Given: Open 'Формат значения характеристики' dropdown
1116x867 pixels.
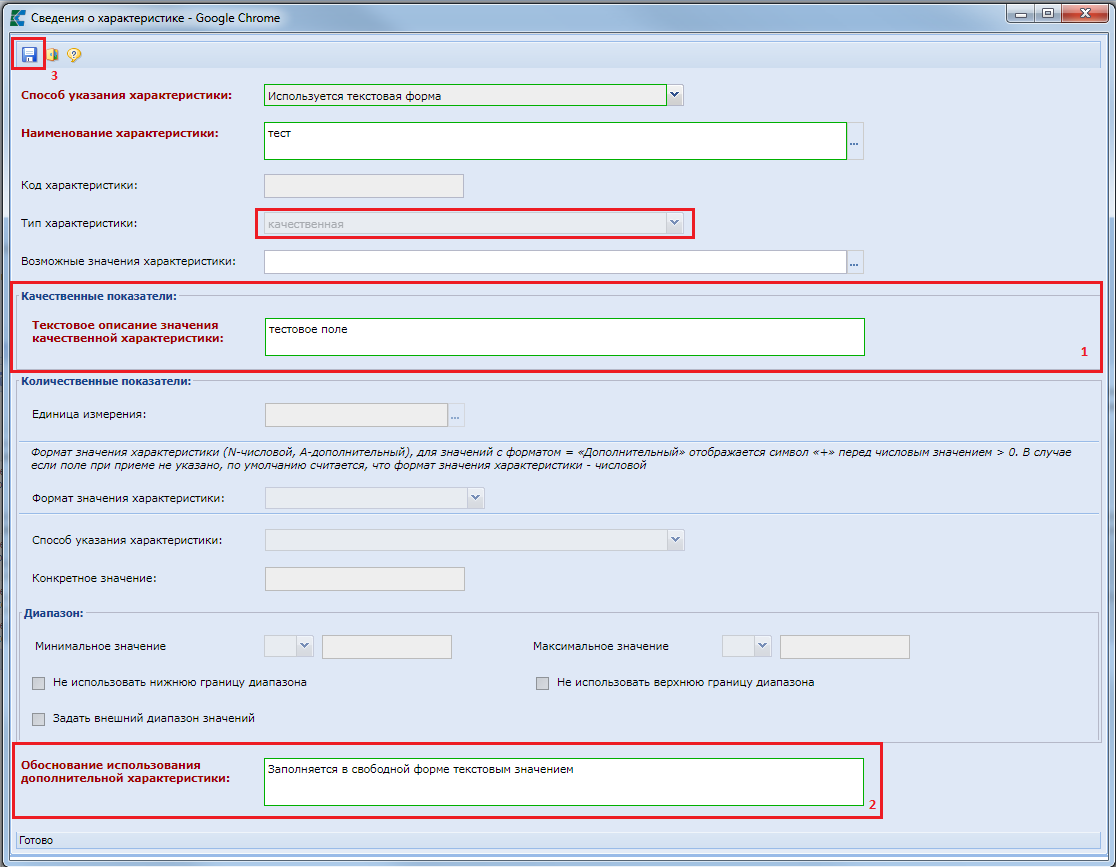Looking at the screenshot, I should click(475, 497).
